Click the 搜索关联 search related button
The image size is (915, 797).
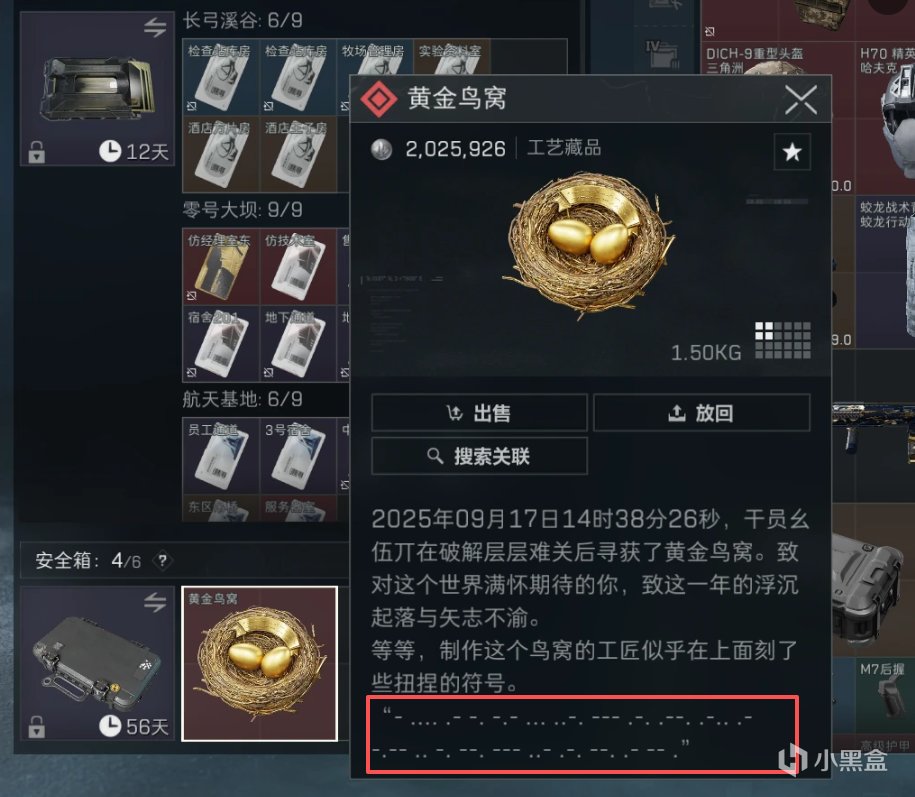(479, 456)
